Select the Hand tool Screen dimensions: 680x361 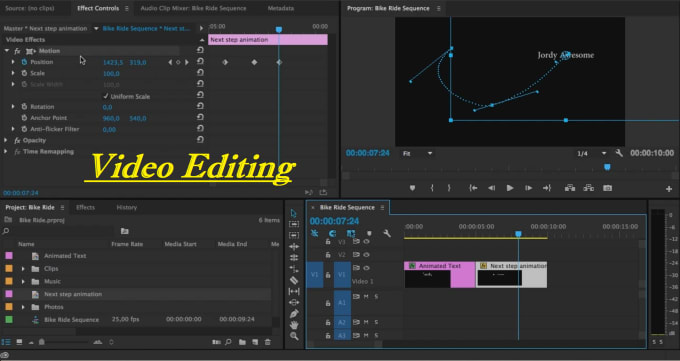click(x=294, y=325)
